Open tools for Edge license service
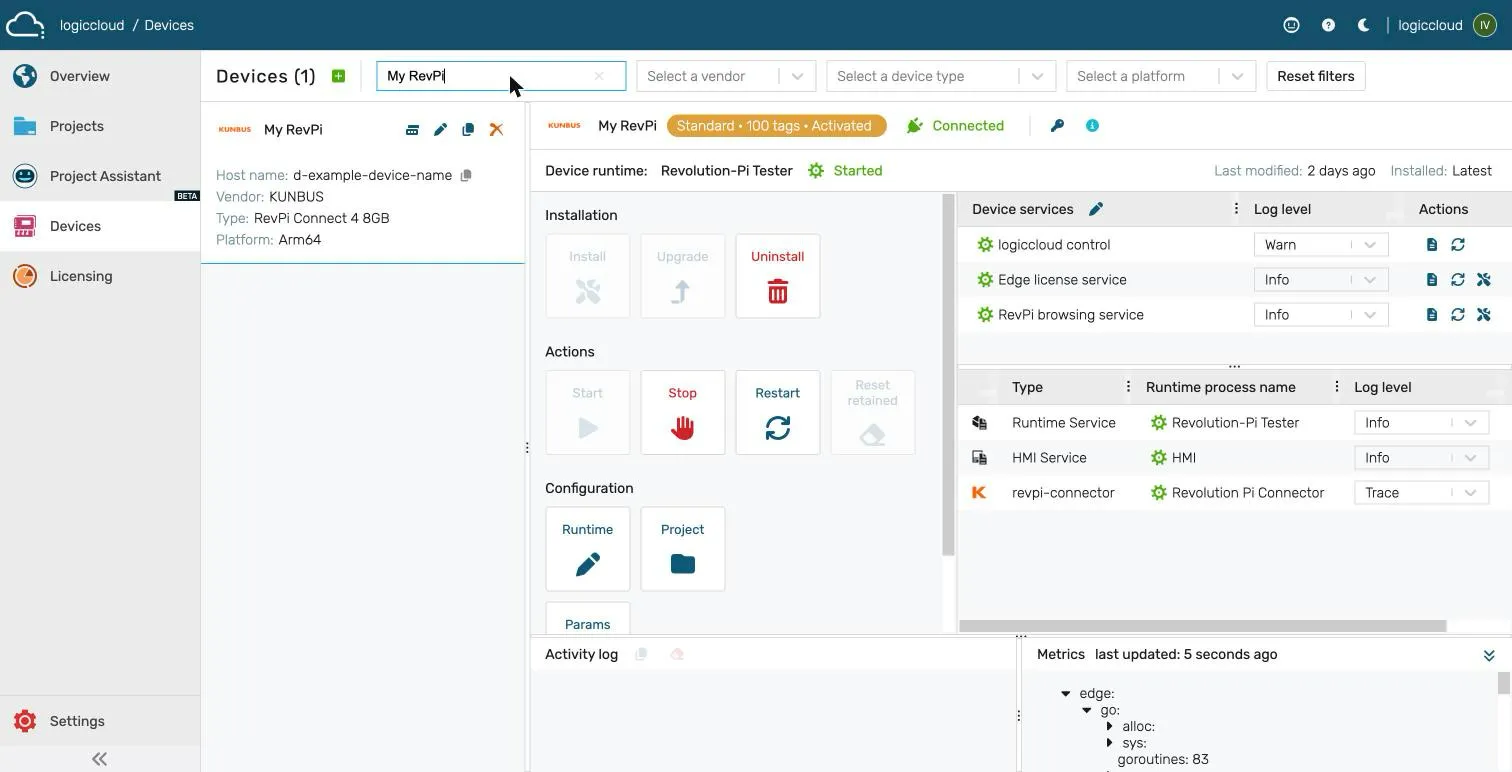1512x772 pixels. point(1484,280)
